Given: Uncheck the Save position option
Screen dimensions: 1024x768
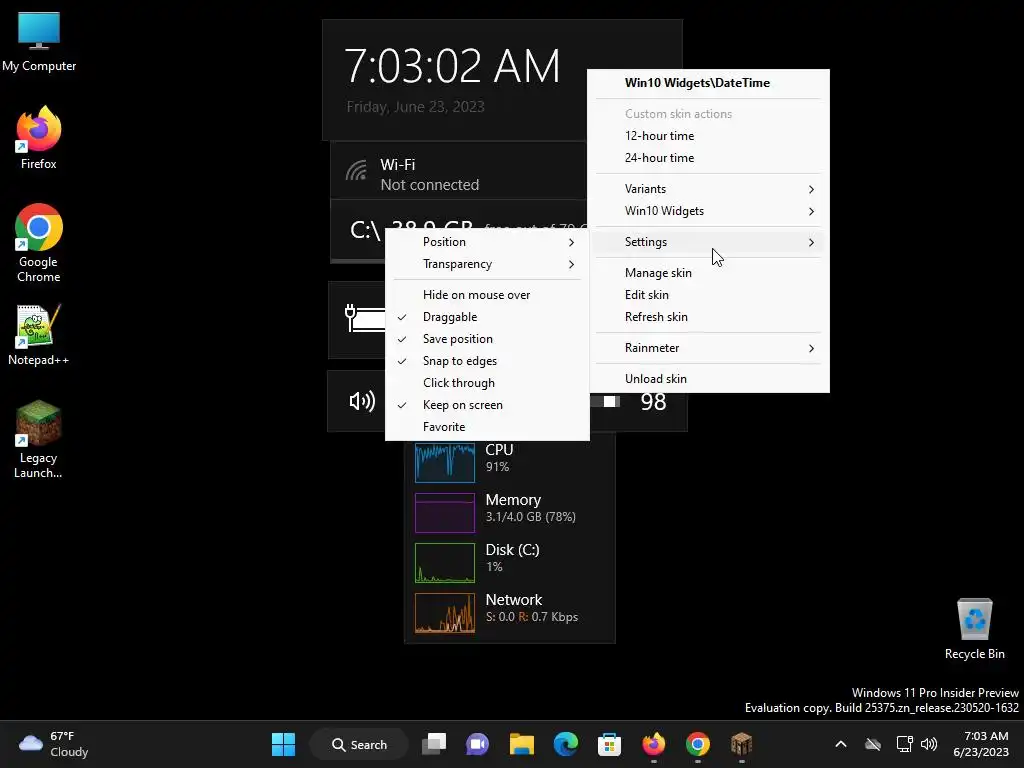Looking at the screenshot, I should [x=487, y=339].
